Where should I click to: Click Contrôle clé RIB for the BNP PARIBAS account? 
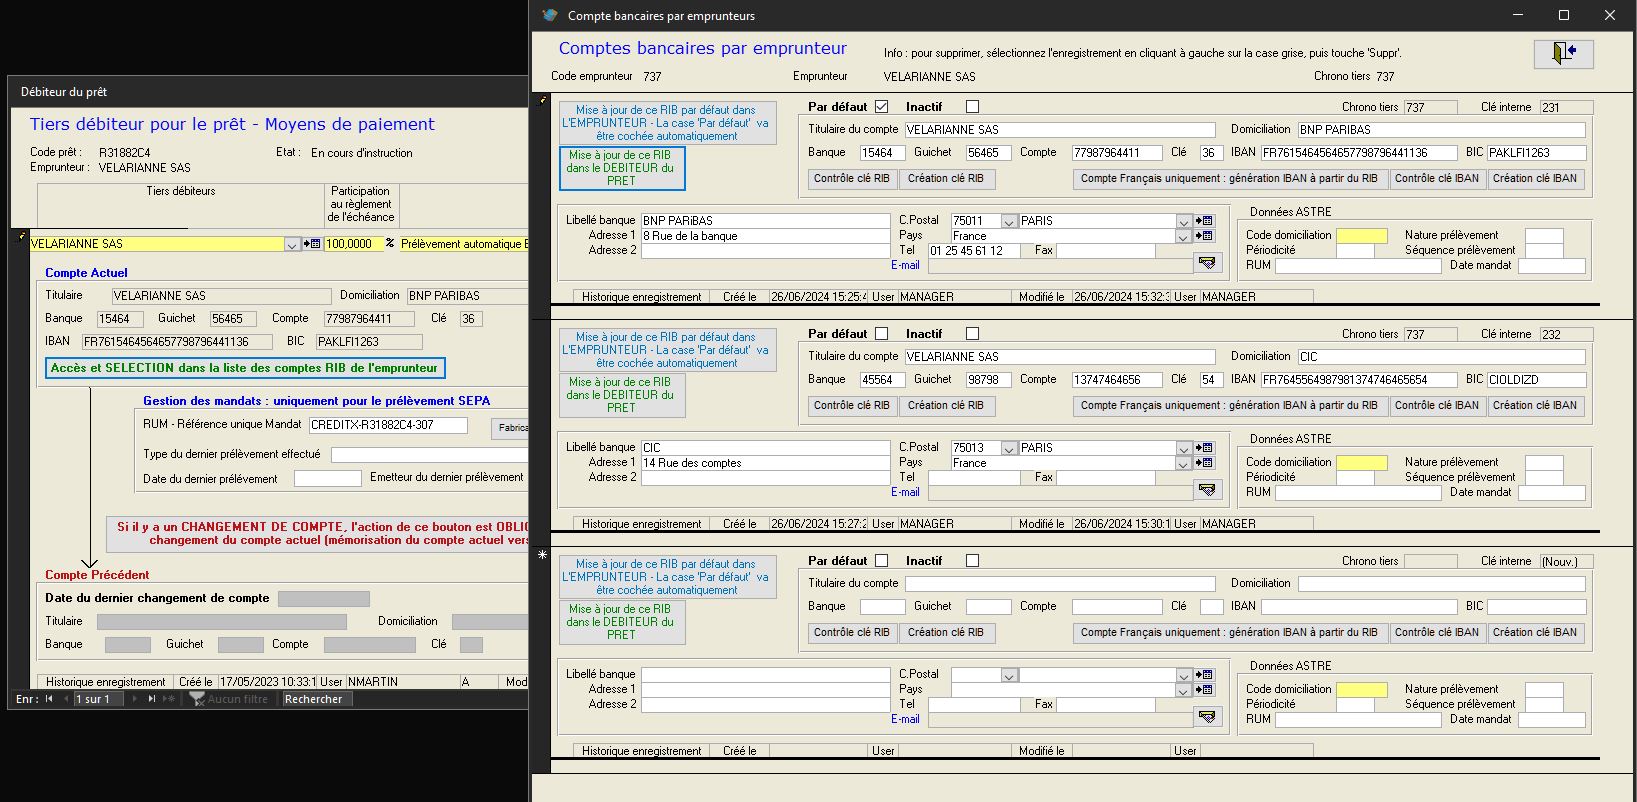852,179
